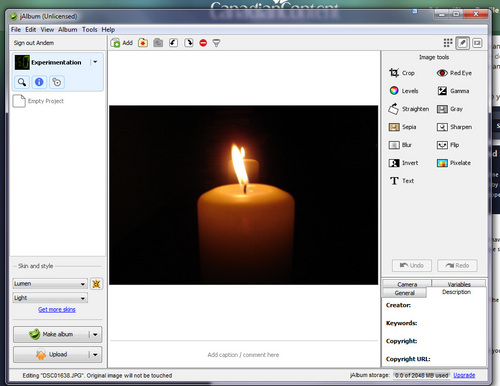Rotate the image right
Screen dimensions: 500x386
189,43
